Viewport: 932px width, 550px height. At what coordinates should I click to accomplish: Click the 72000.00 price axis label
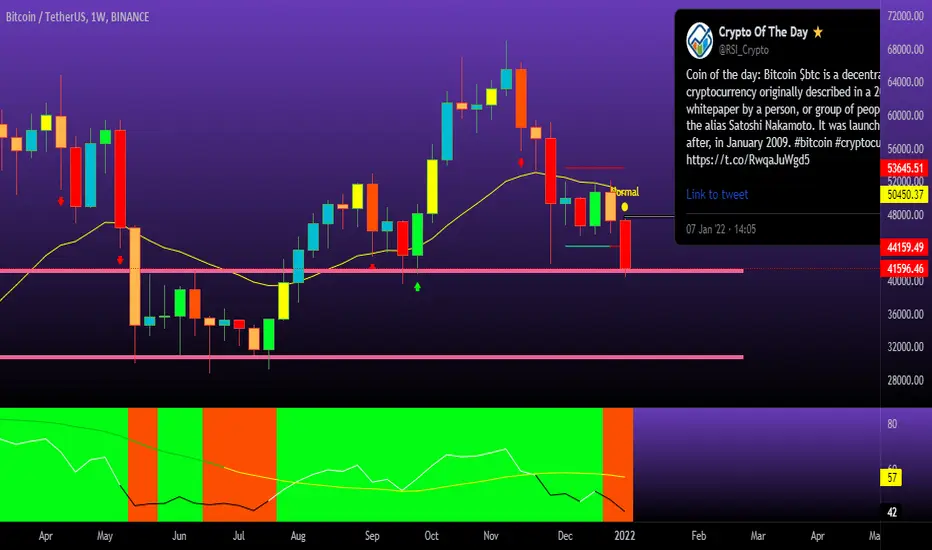tap(905, 16)
